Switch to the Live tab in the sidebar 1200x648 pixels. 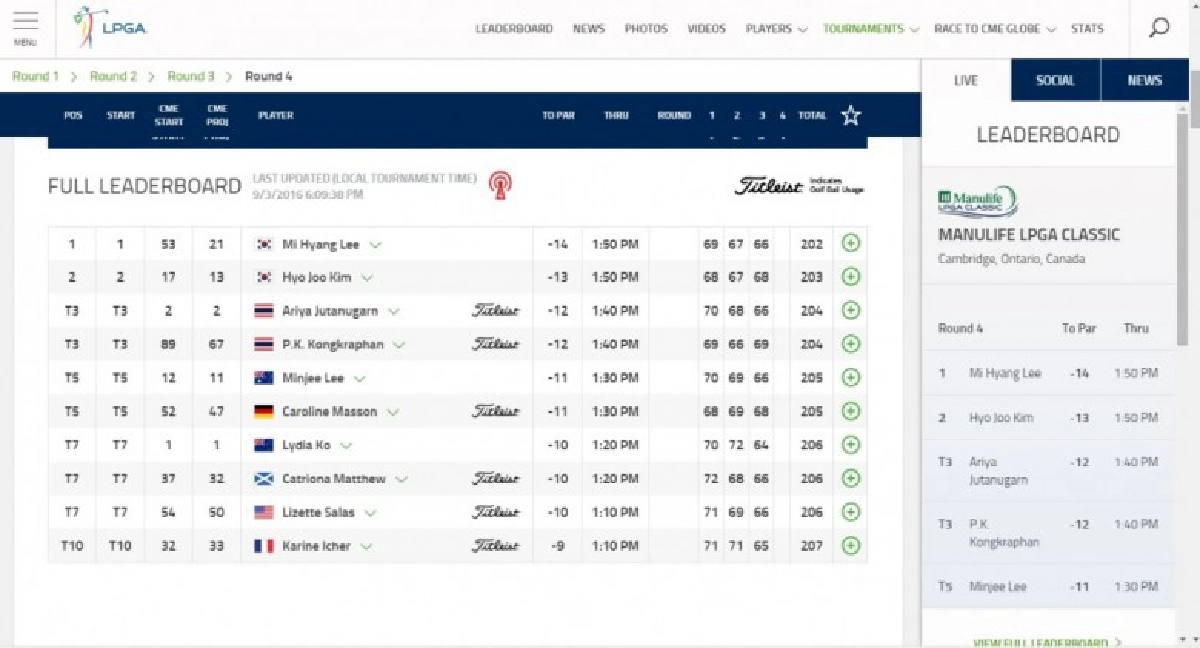click(966, 80)
